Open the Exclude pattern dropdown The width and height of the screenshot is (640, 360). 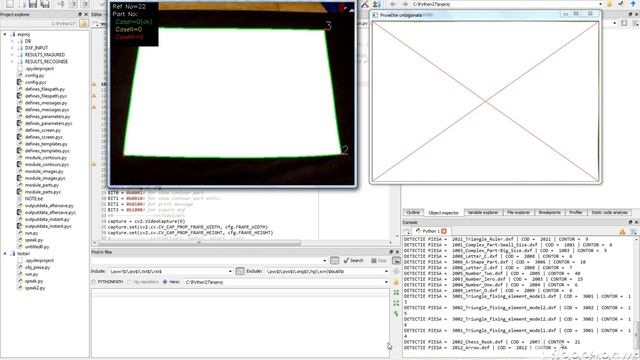click(x=386, y=271)
